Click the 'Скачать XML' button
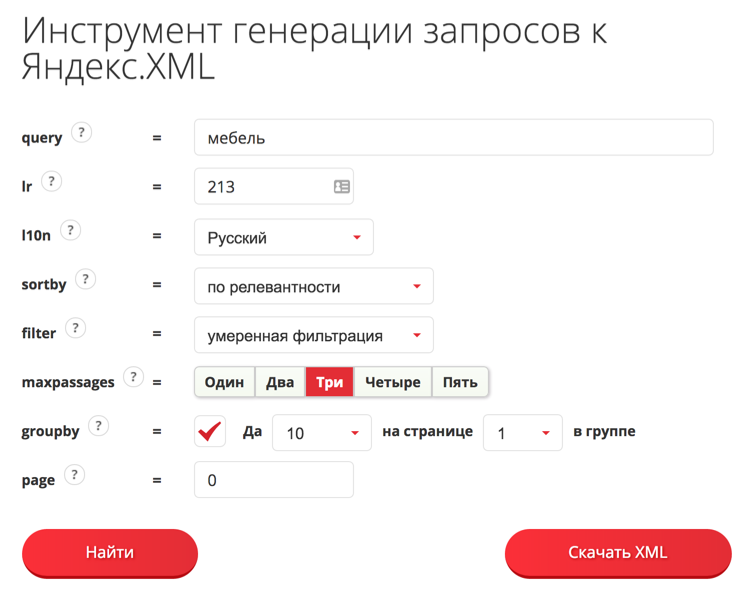This screenshot has height=591, width=740. pyautogui.click(x=618, y=553)
